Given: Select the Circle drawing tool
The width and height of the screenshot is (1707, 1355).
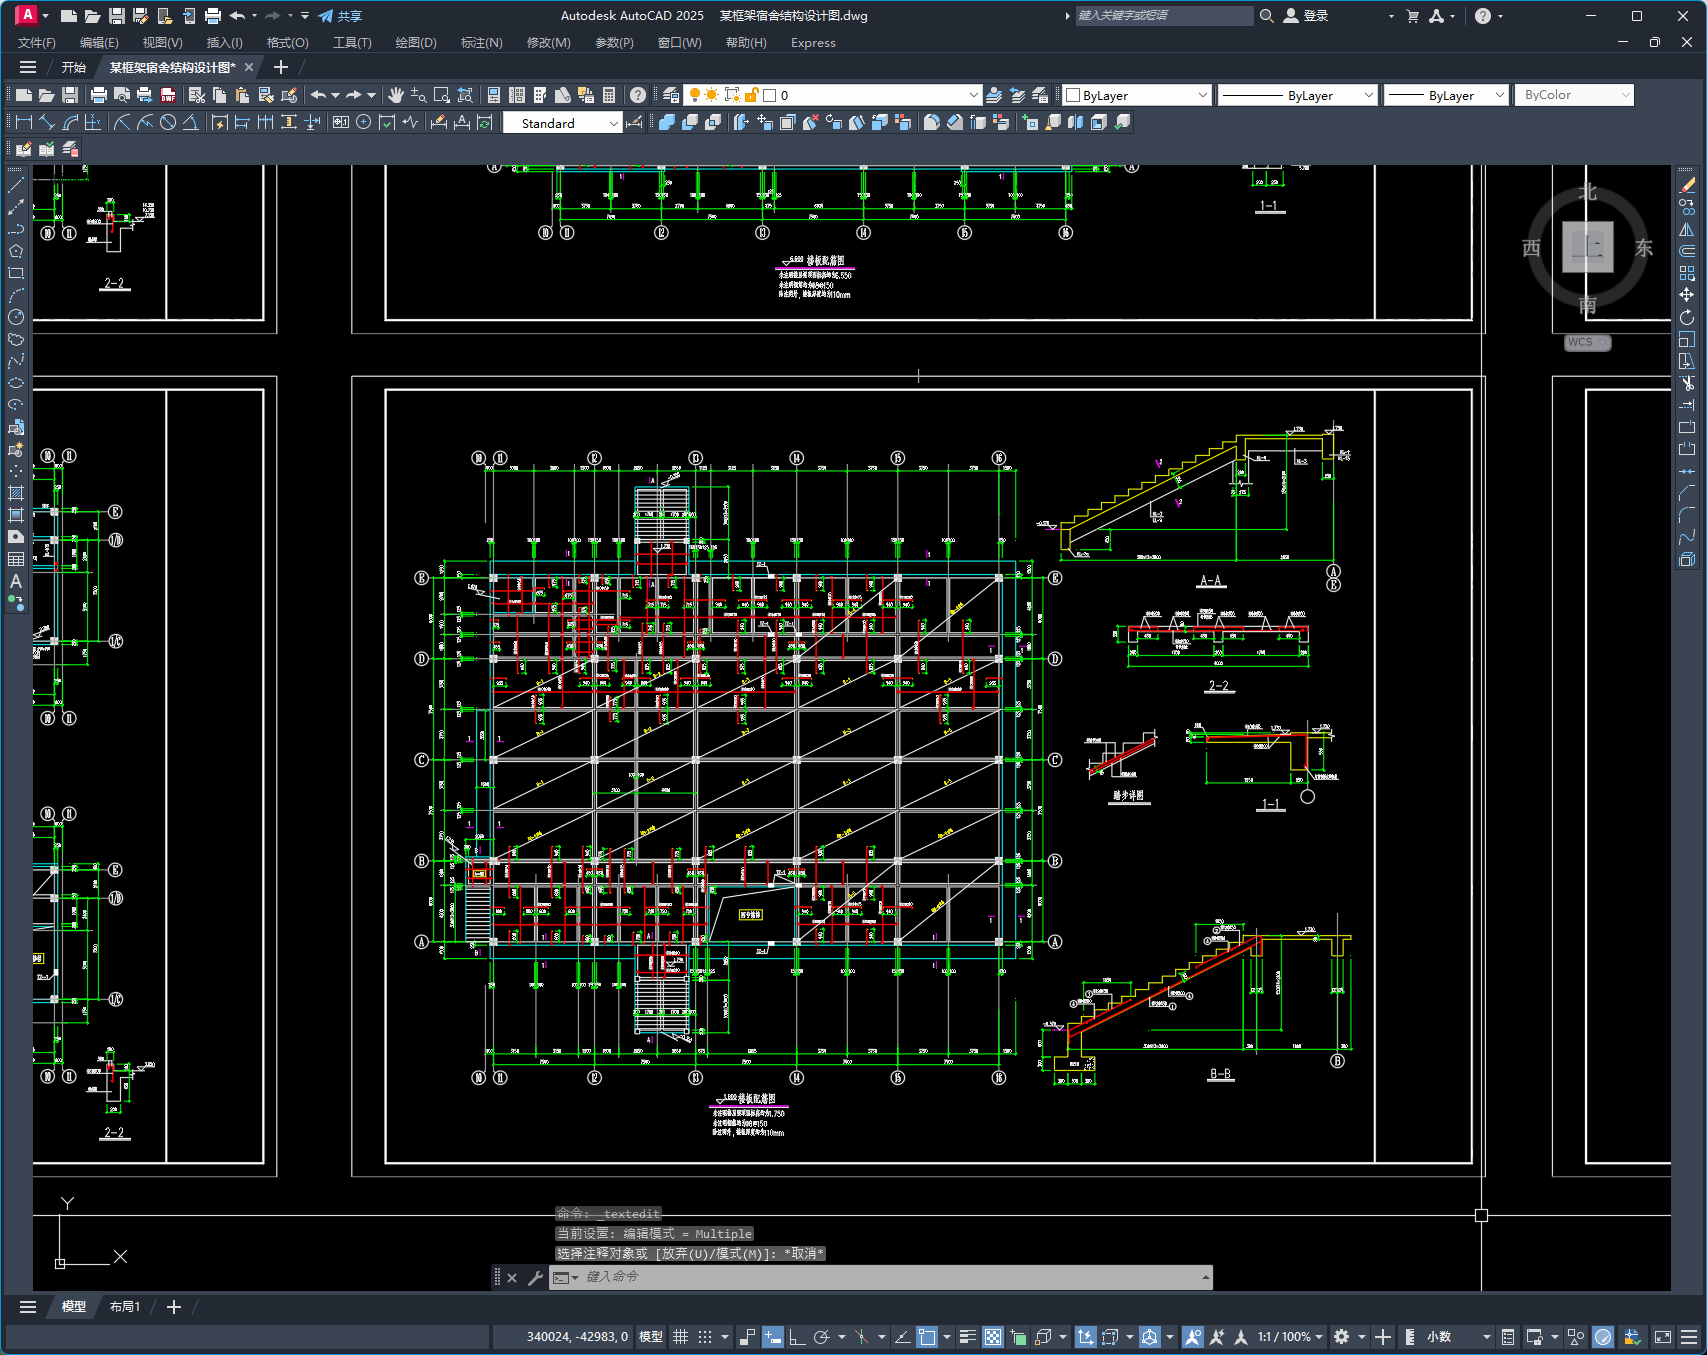Looking at the screenshot, I should 16,317.
